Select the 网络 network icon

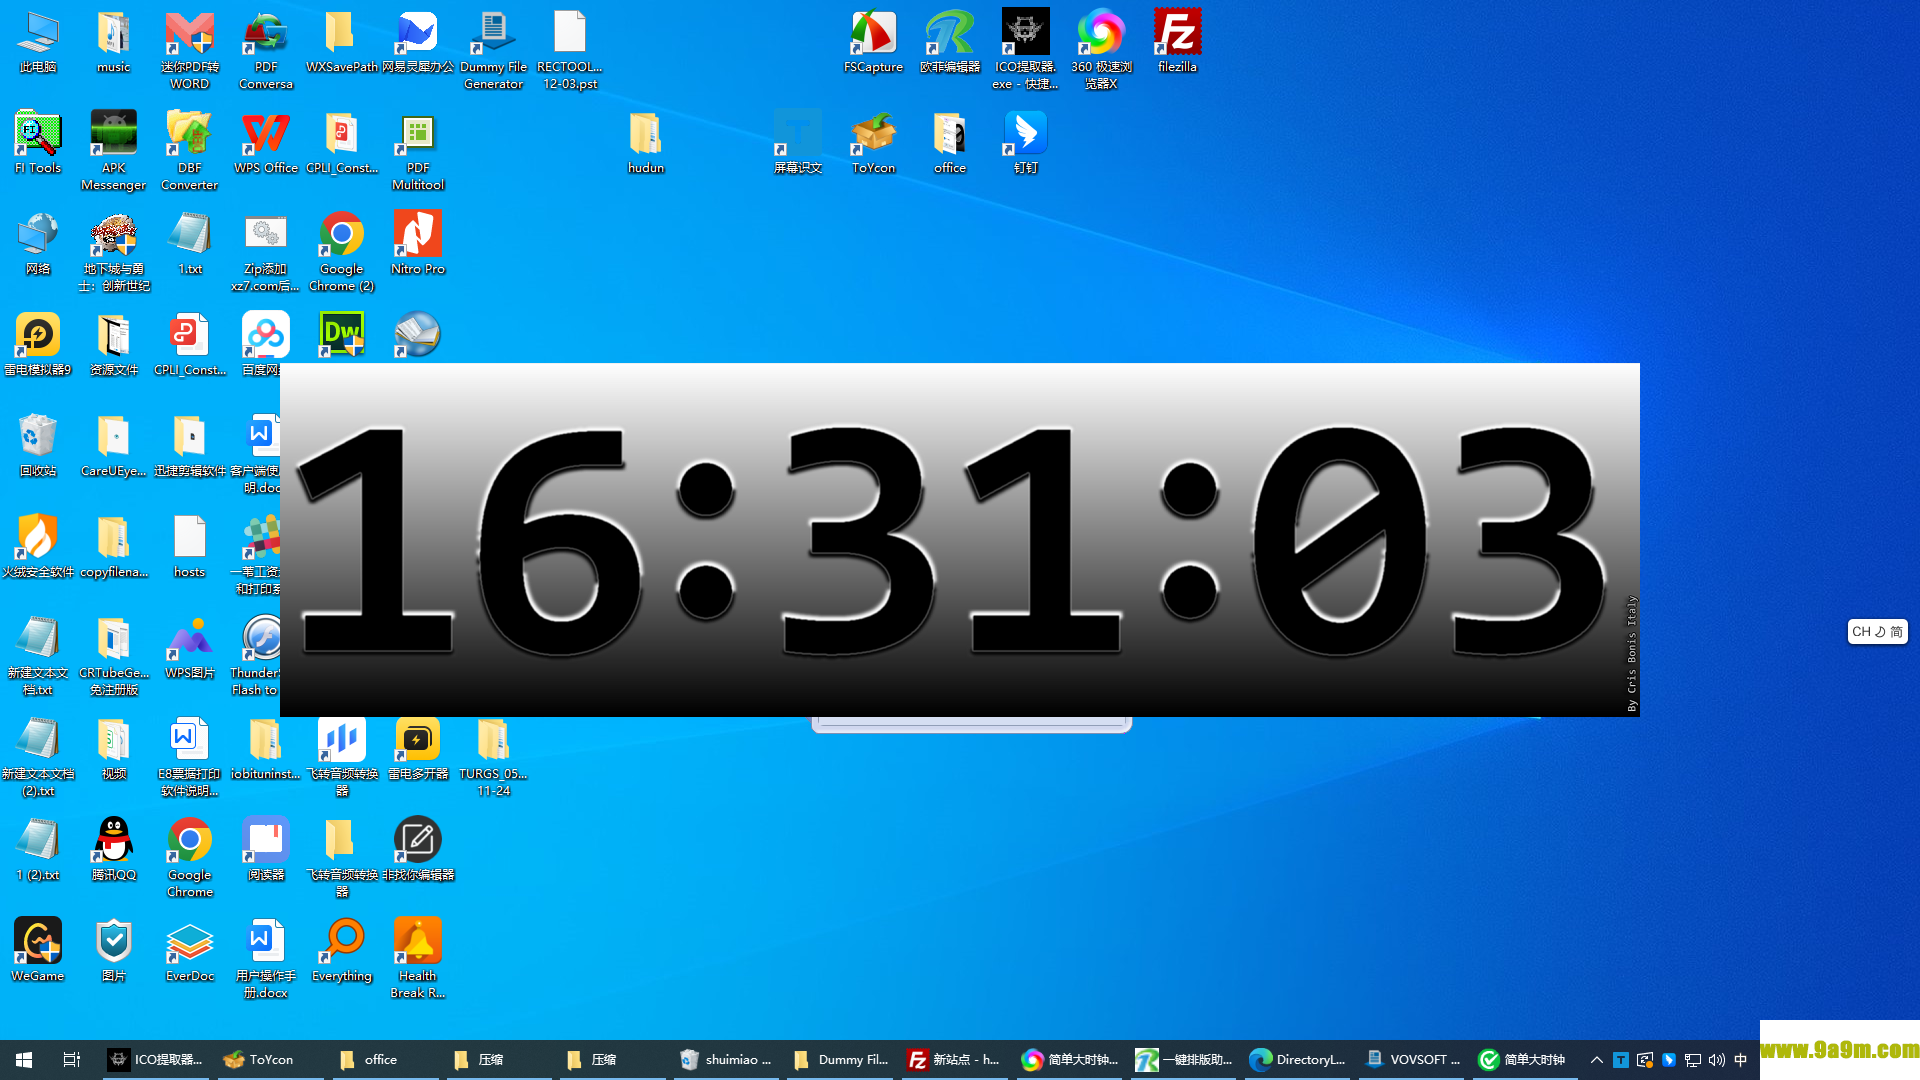(x=37, y=244)
